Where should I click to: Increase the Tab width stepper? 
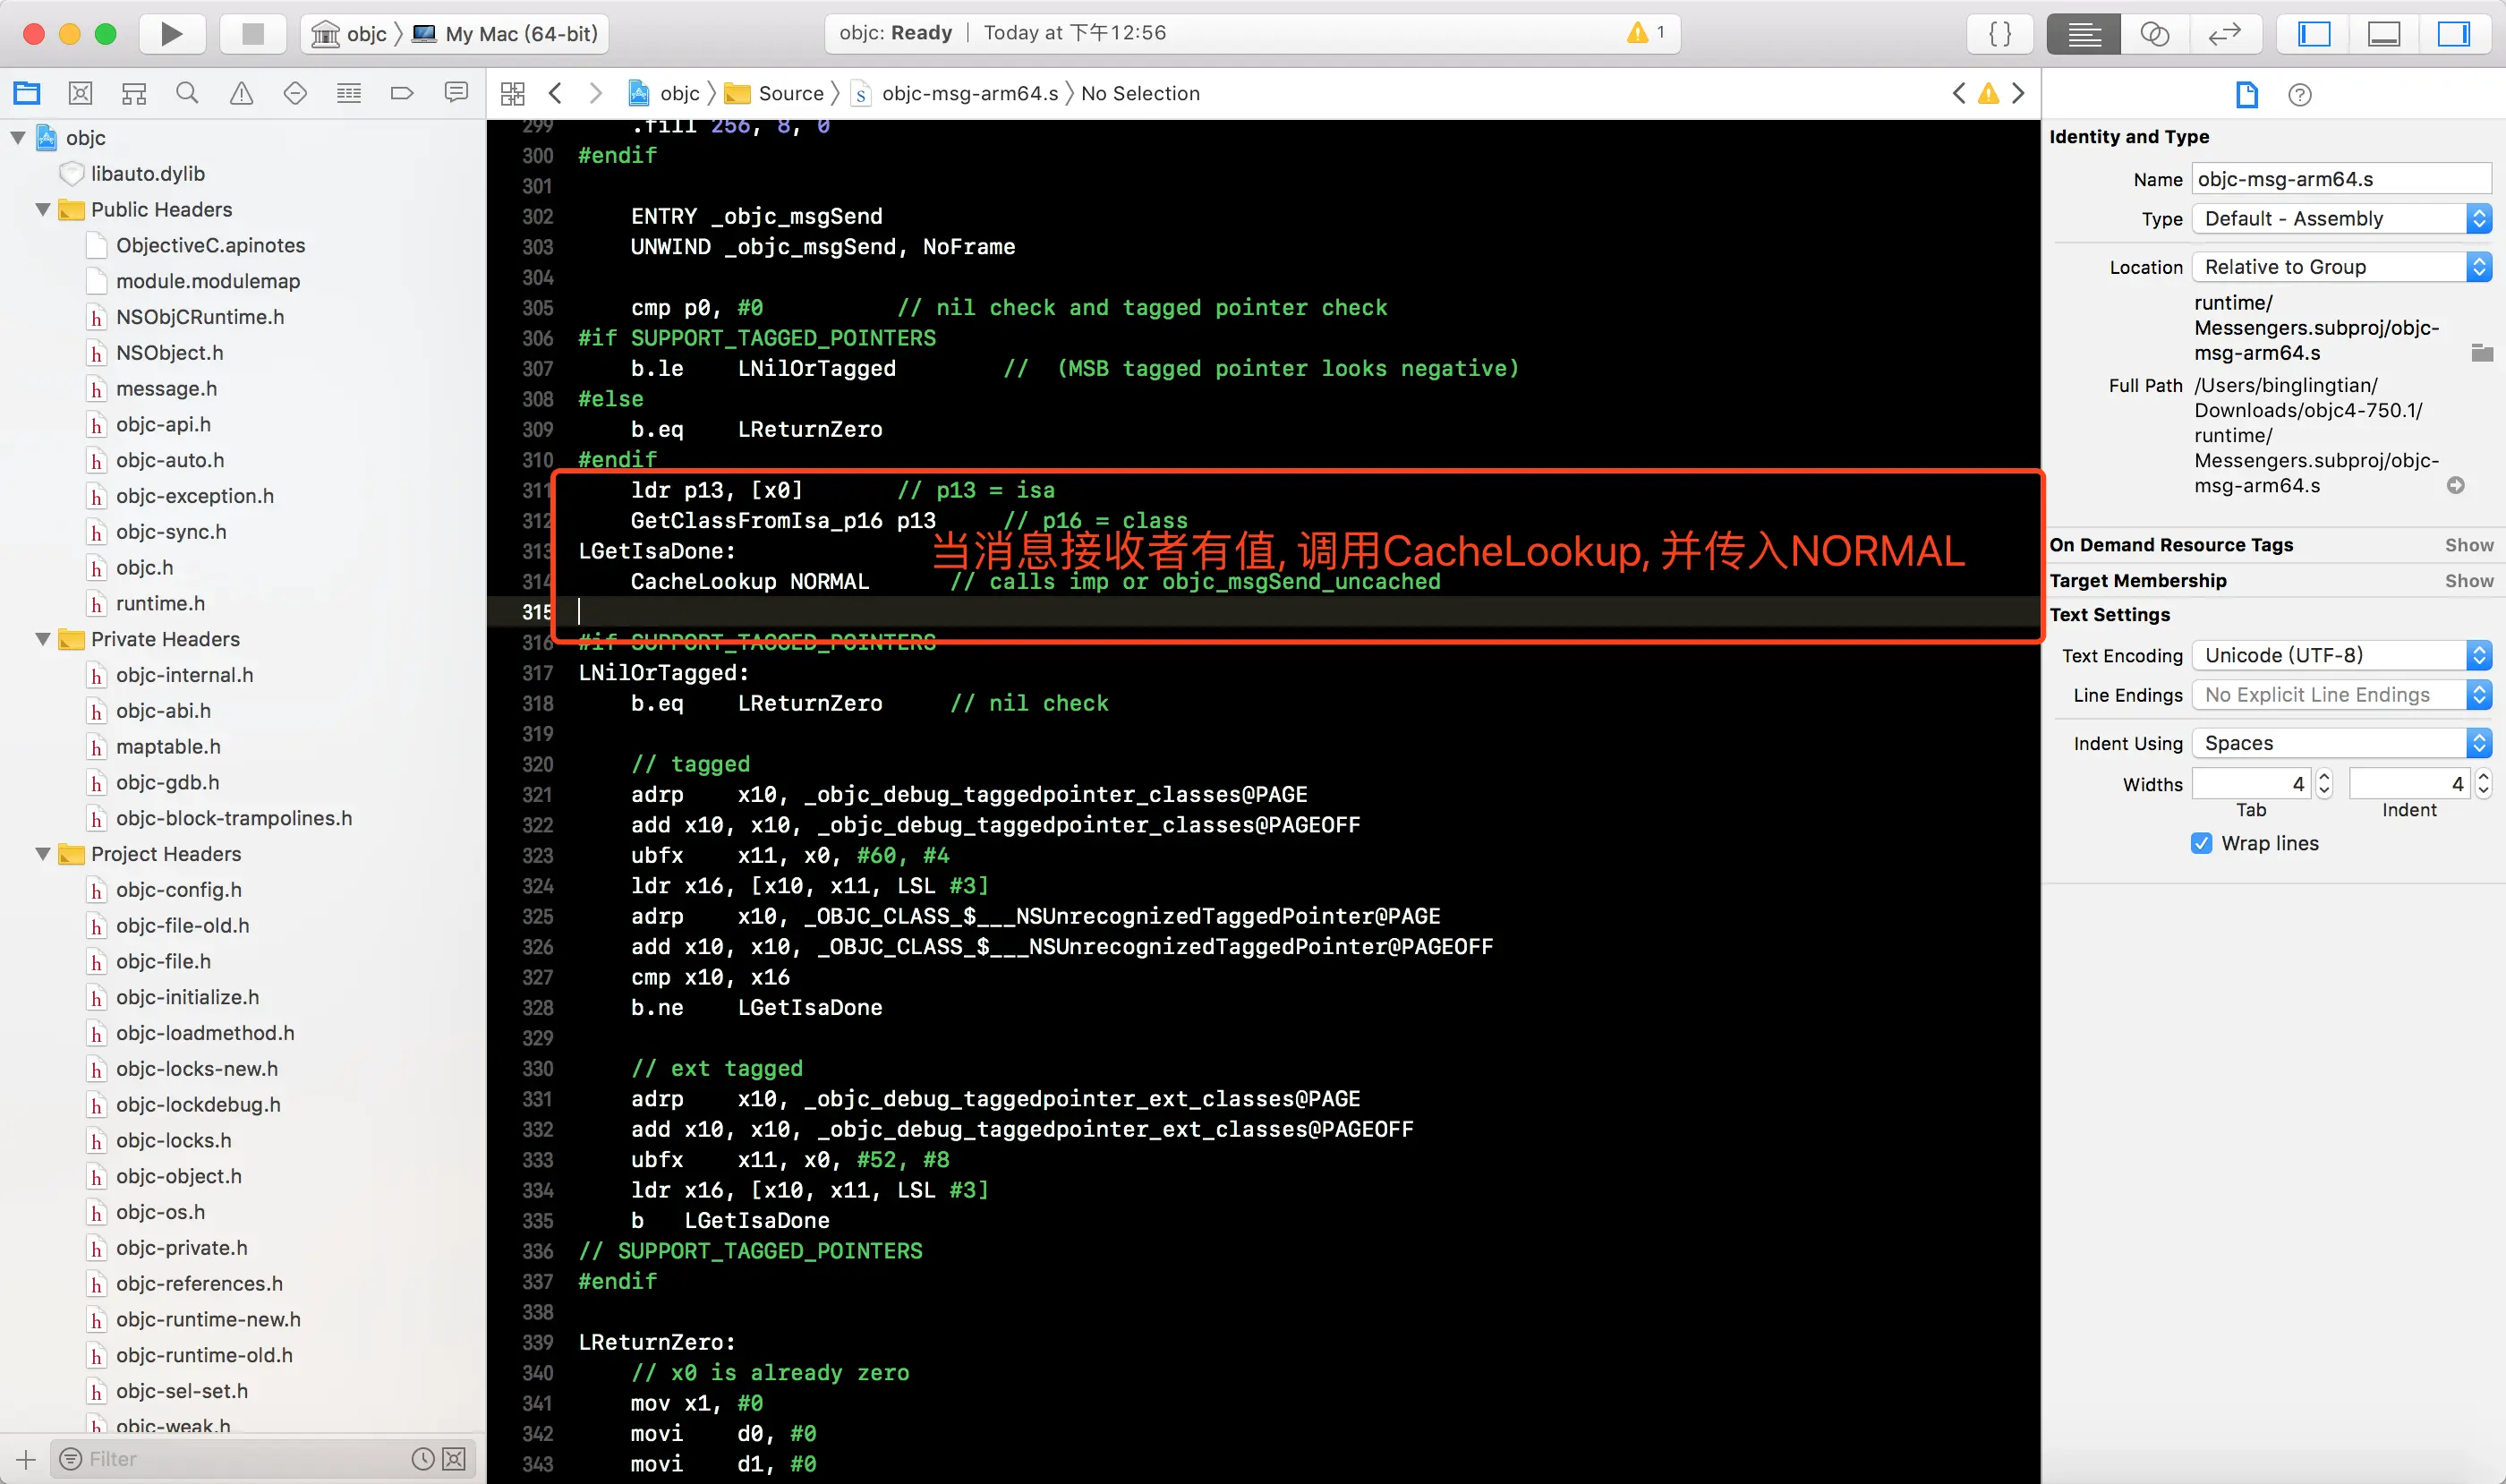point(2324,777)
